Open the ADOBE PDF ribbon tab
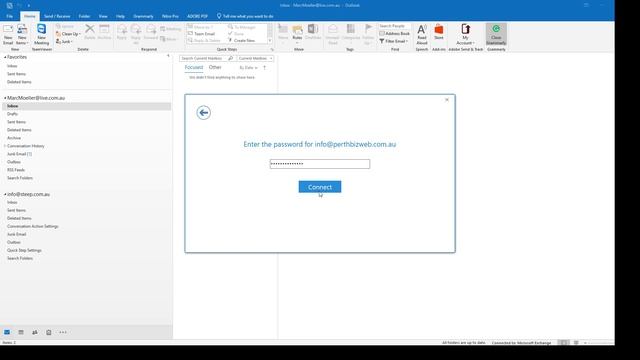 [x=198, y=16]
